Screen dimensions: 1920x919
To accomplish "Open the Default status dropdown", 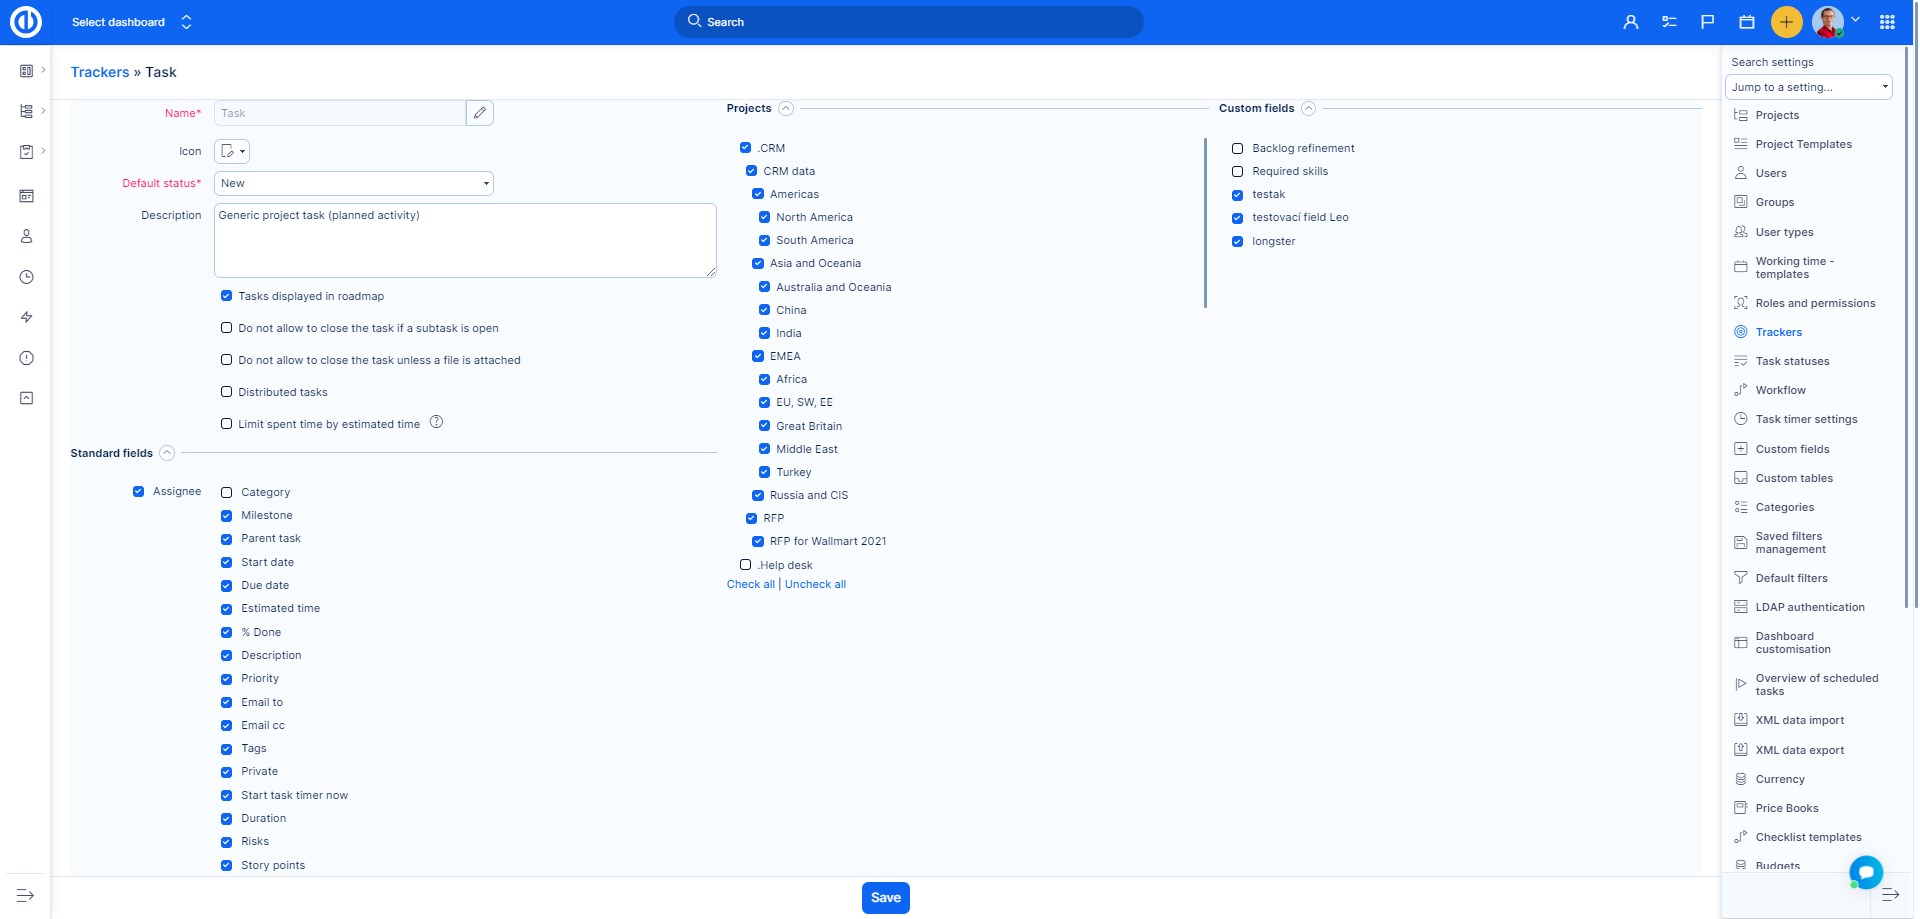I will (354, 183).
